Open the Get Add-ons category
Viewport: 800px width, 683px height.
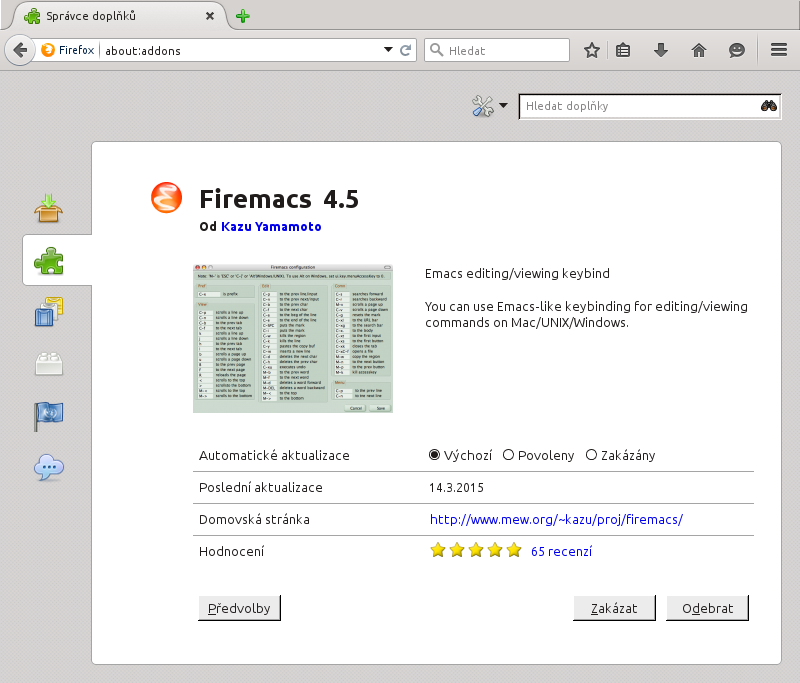pyautogui.click(x=48, y=208)
